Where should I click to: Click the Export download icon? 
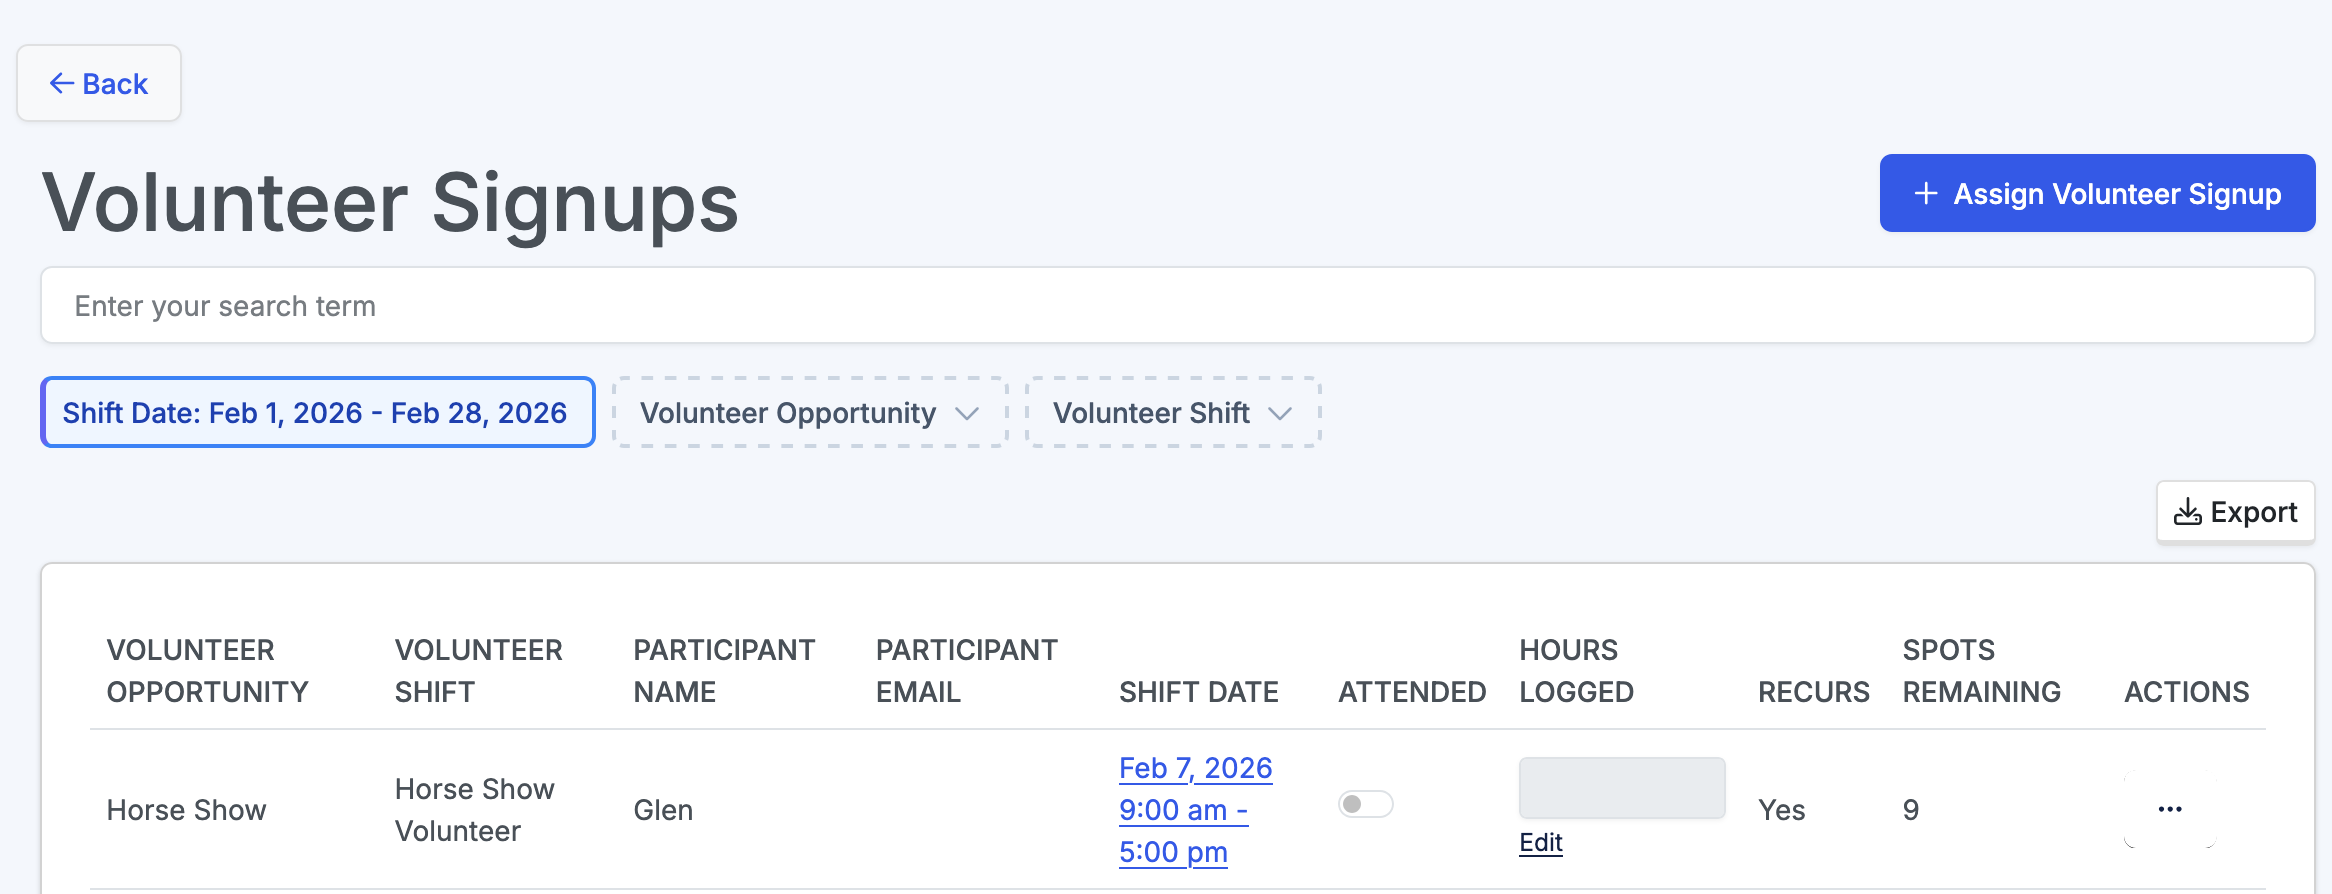coord(2187,512)
